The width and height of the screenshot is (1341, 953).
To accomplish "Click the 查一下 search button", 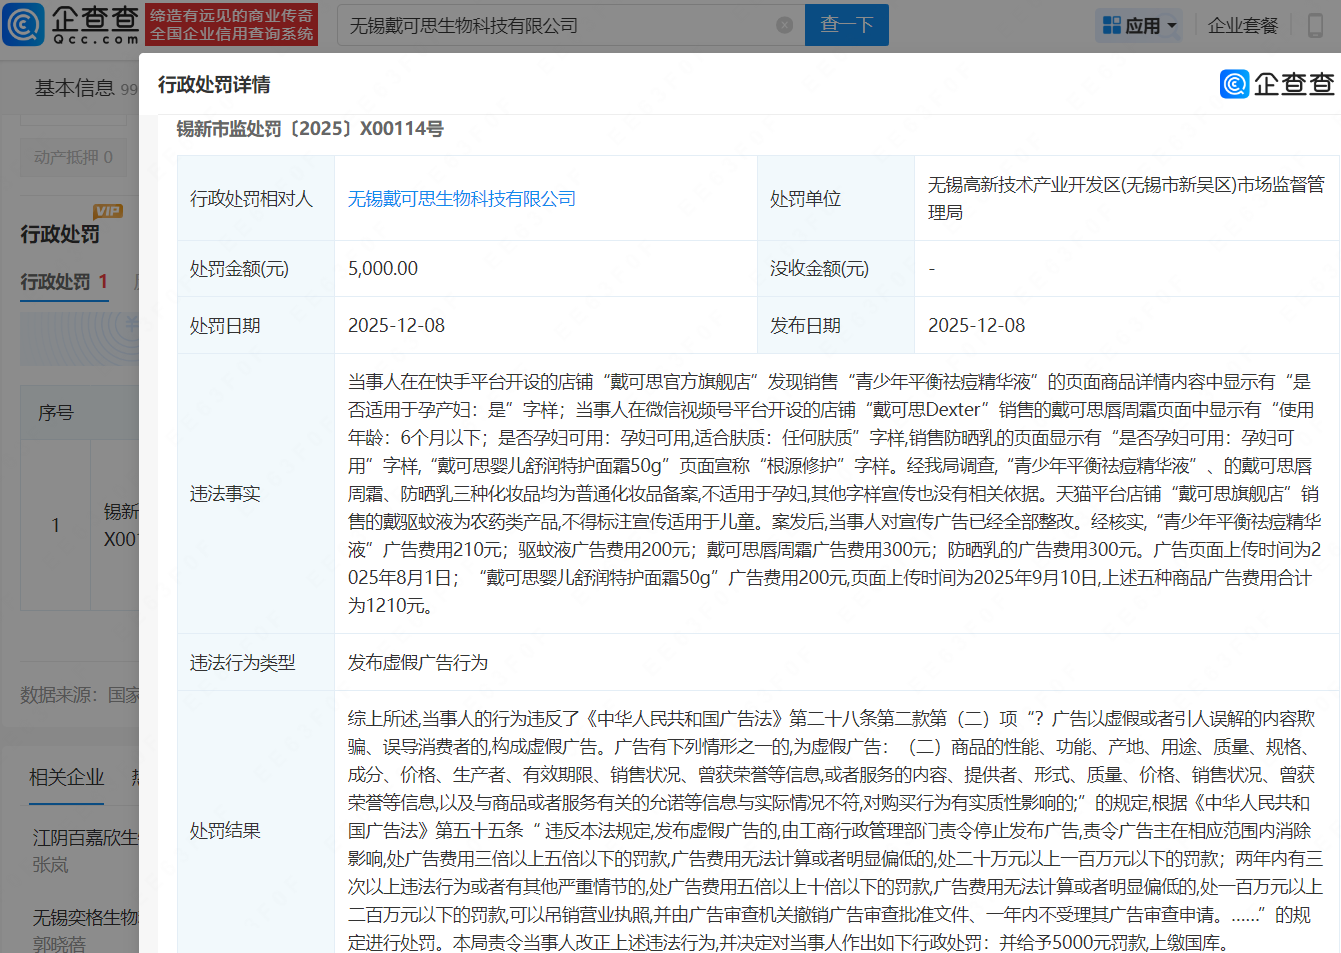I will pos(846,25).
